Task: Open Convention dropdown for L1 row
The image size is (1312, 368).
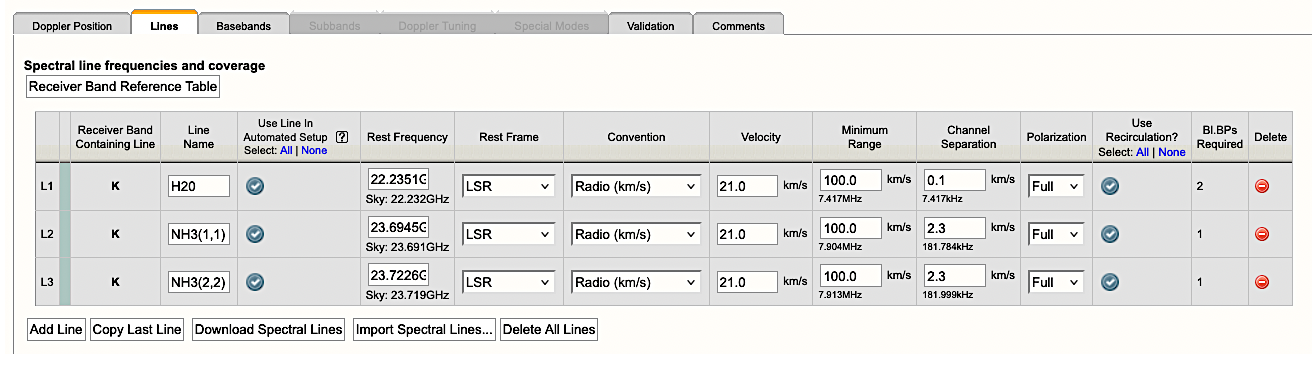Action: 636,186
